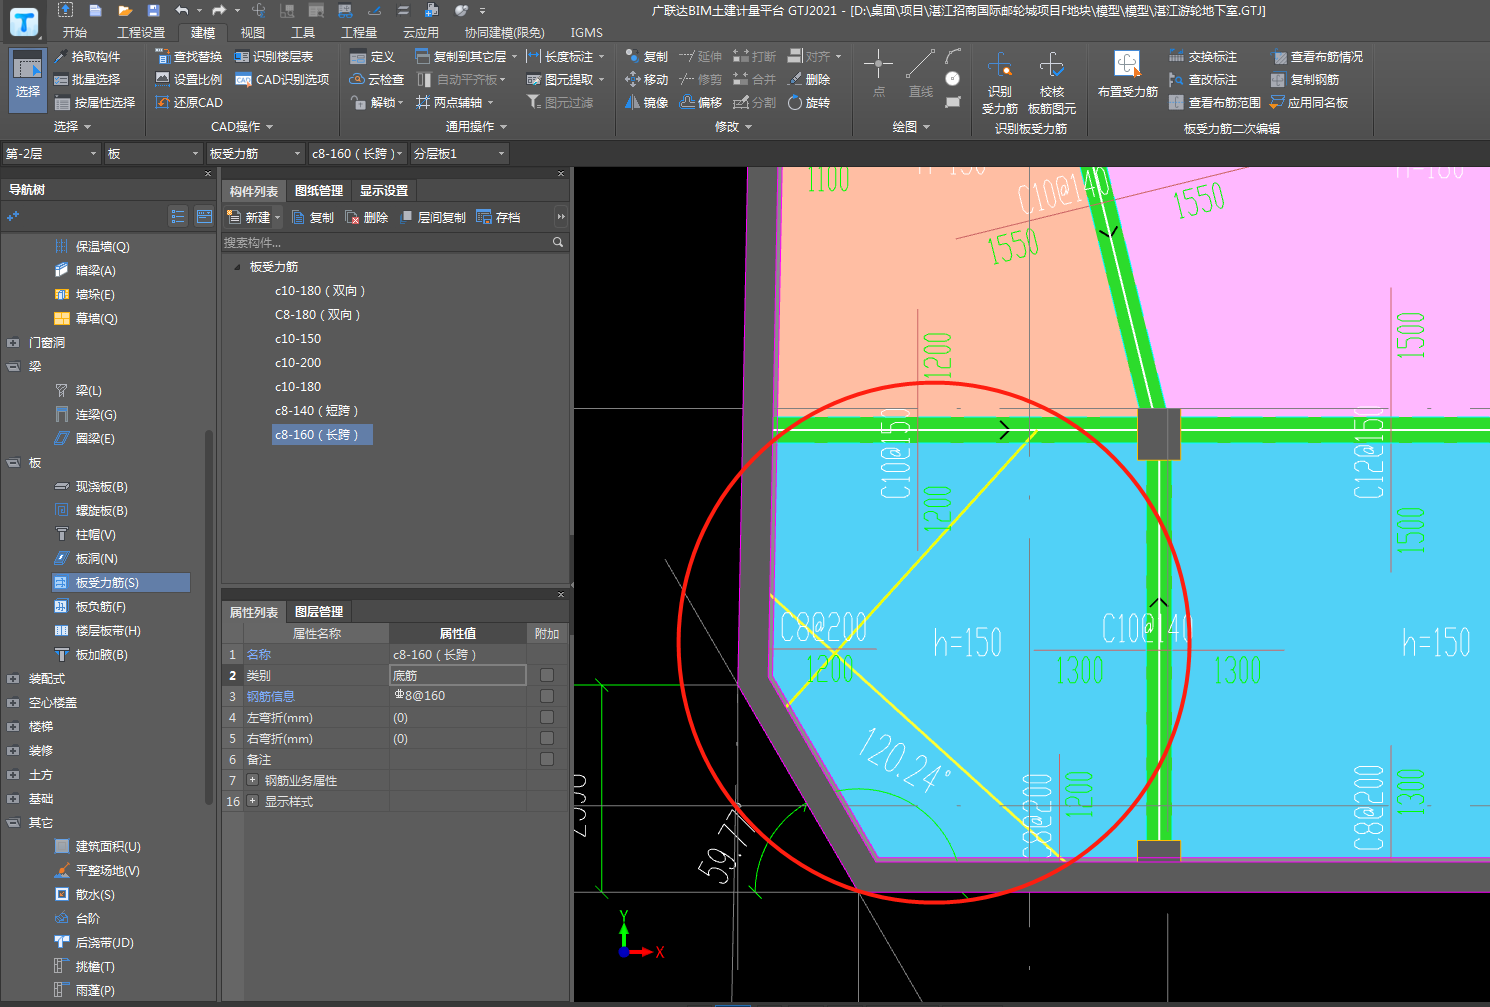Switch to 图层管理 tab
Image resolution: width=1490 pixels, height=1007 pixels.
point(319,611)
